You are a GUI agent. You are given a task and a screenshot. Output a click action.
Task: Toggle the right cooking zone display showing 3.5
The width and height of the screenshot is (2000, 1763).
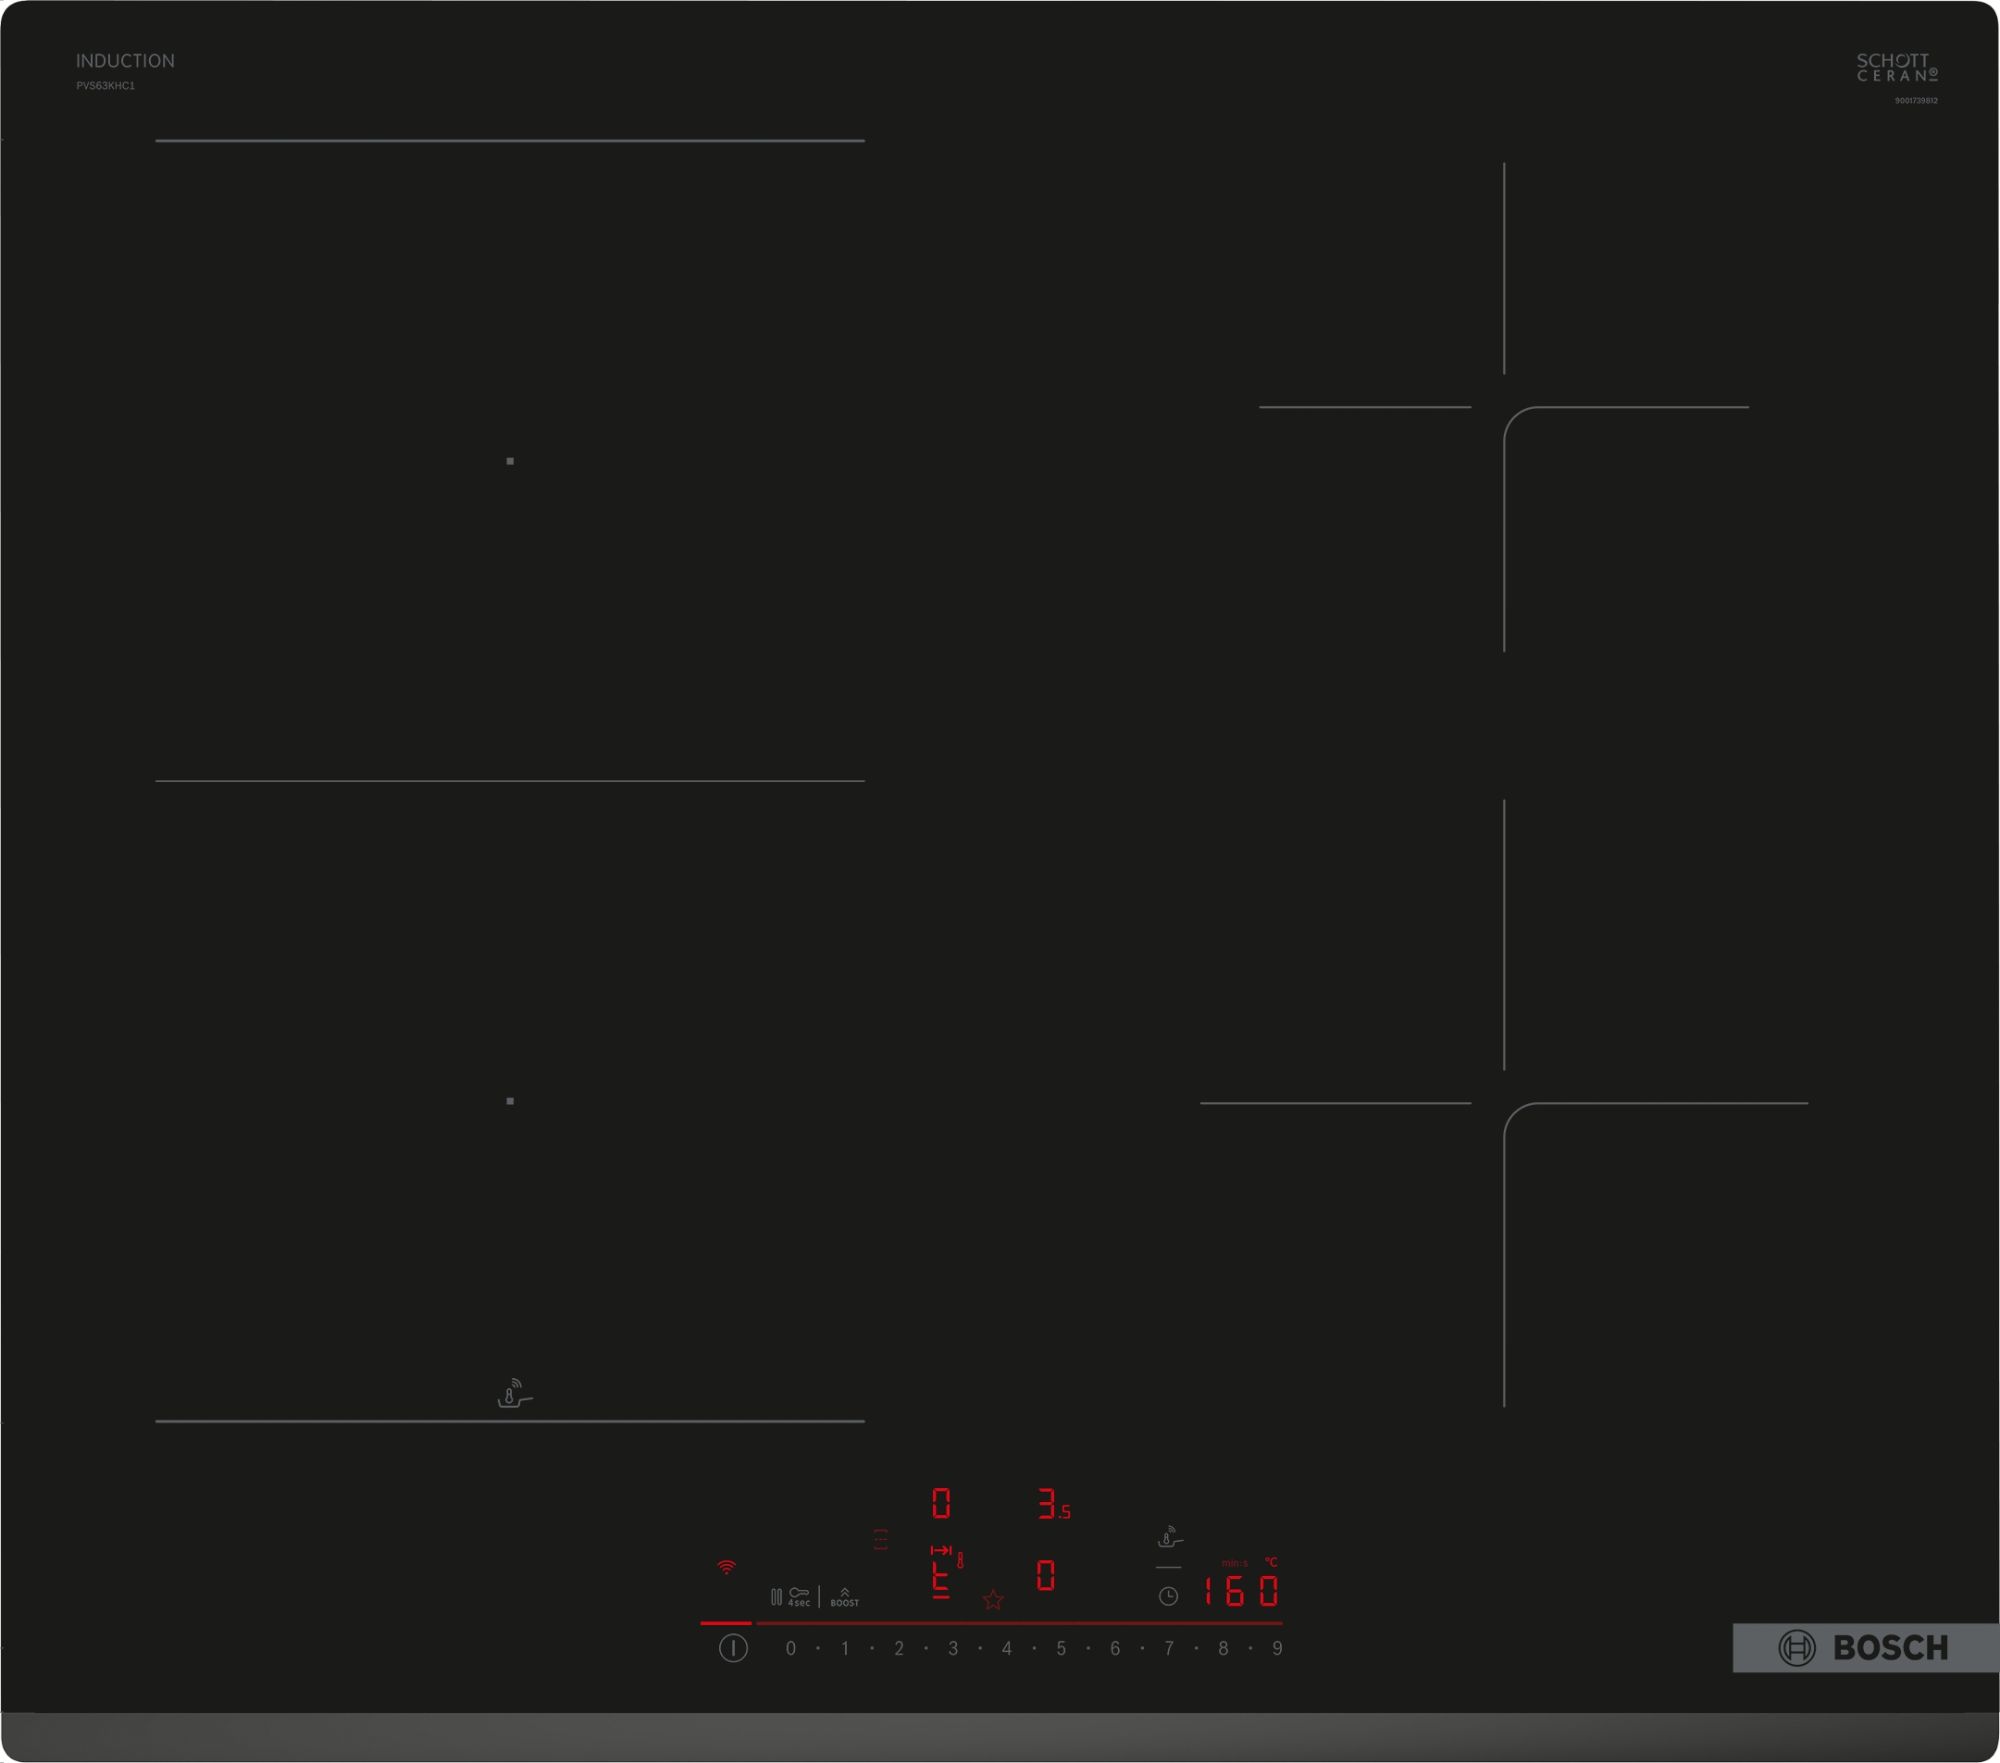[1052, 1505]
